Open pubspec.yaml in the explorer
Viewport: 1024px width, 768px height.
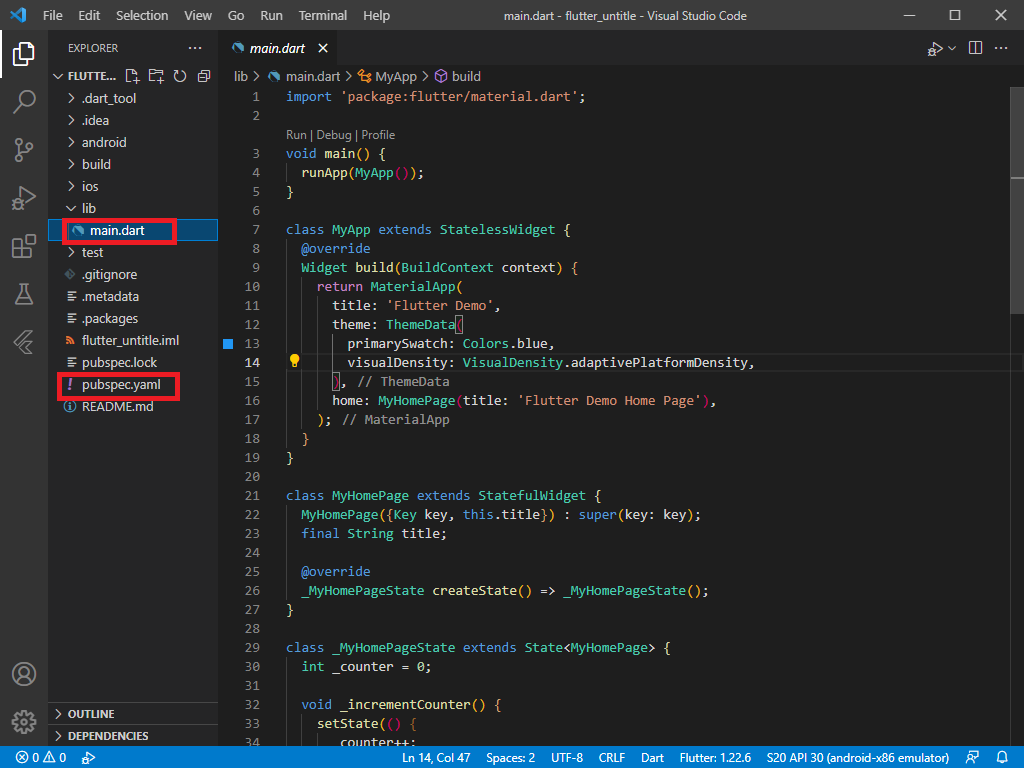(x=120, y=385)
